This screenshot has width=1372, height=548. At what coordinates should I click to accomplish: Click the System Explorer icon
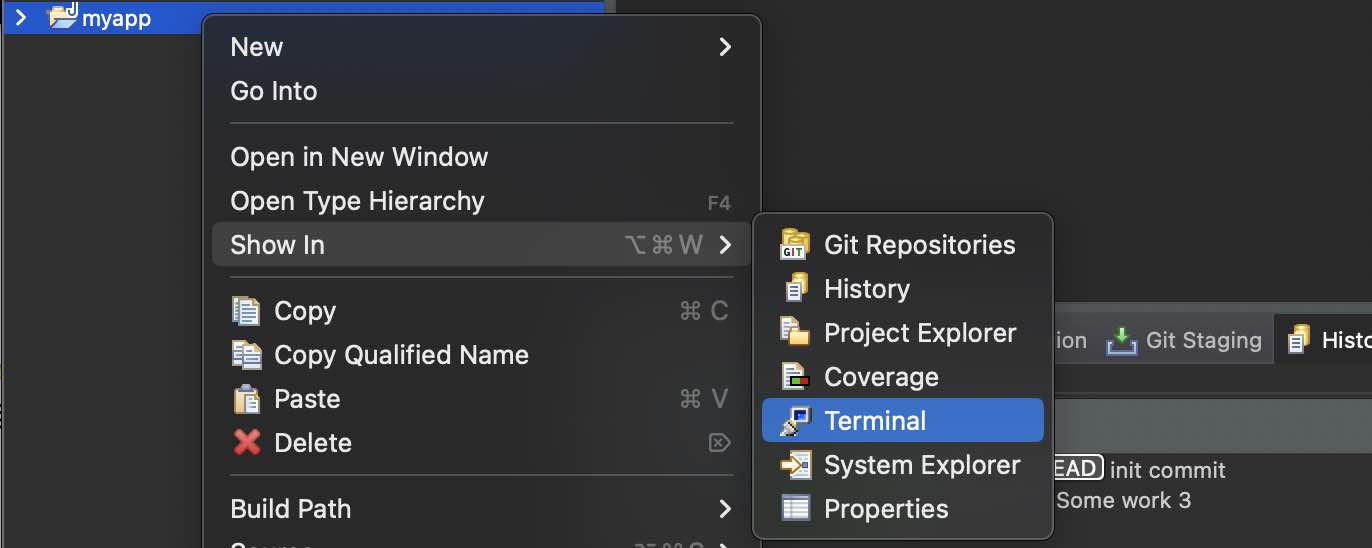pyautogui.click(x=794, y=465)
